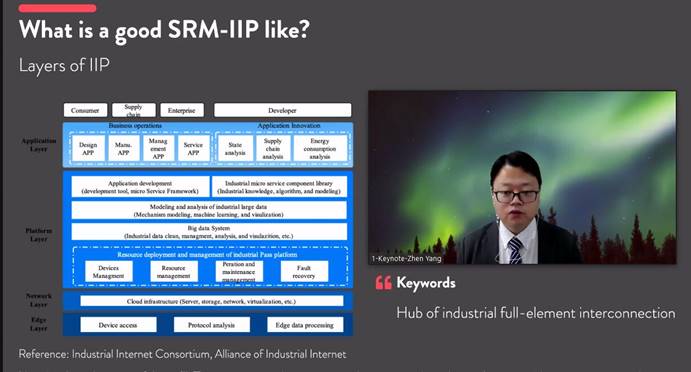Click the Big data System bar
691x372 pixels.
209,232
